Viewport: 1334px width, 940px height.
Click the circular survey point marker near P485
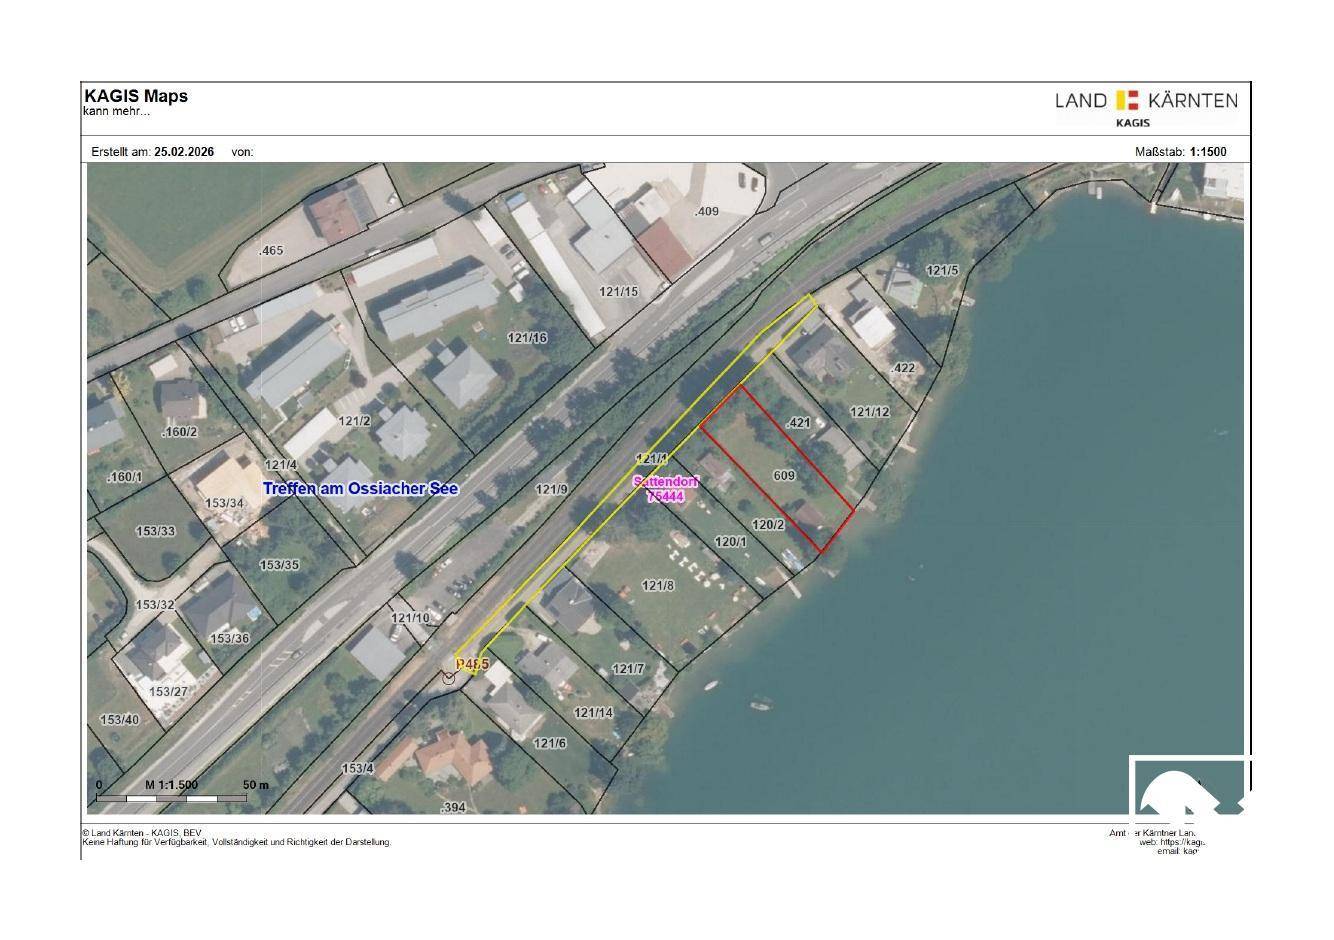(449, 678)
